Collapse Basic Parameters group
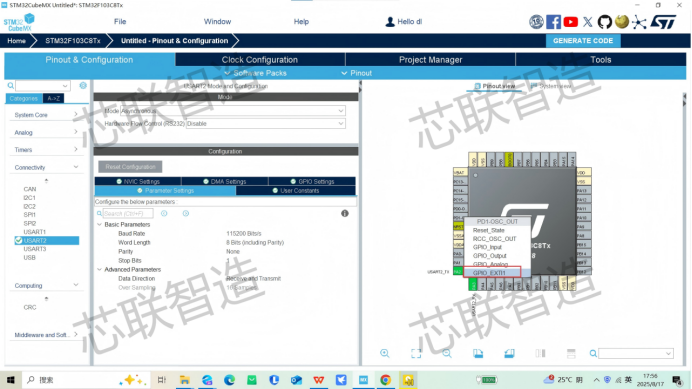 click(99, 224)
